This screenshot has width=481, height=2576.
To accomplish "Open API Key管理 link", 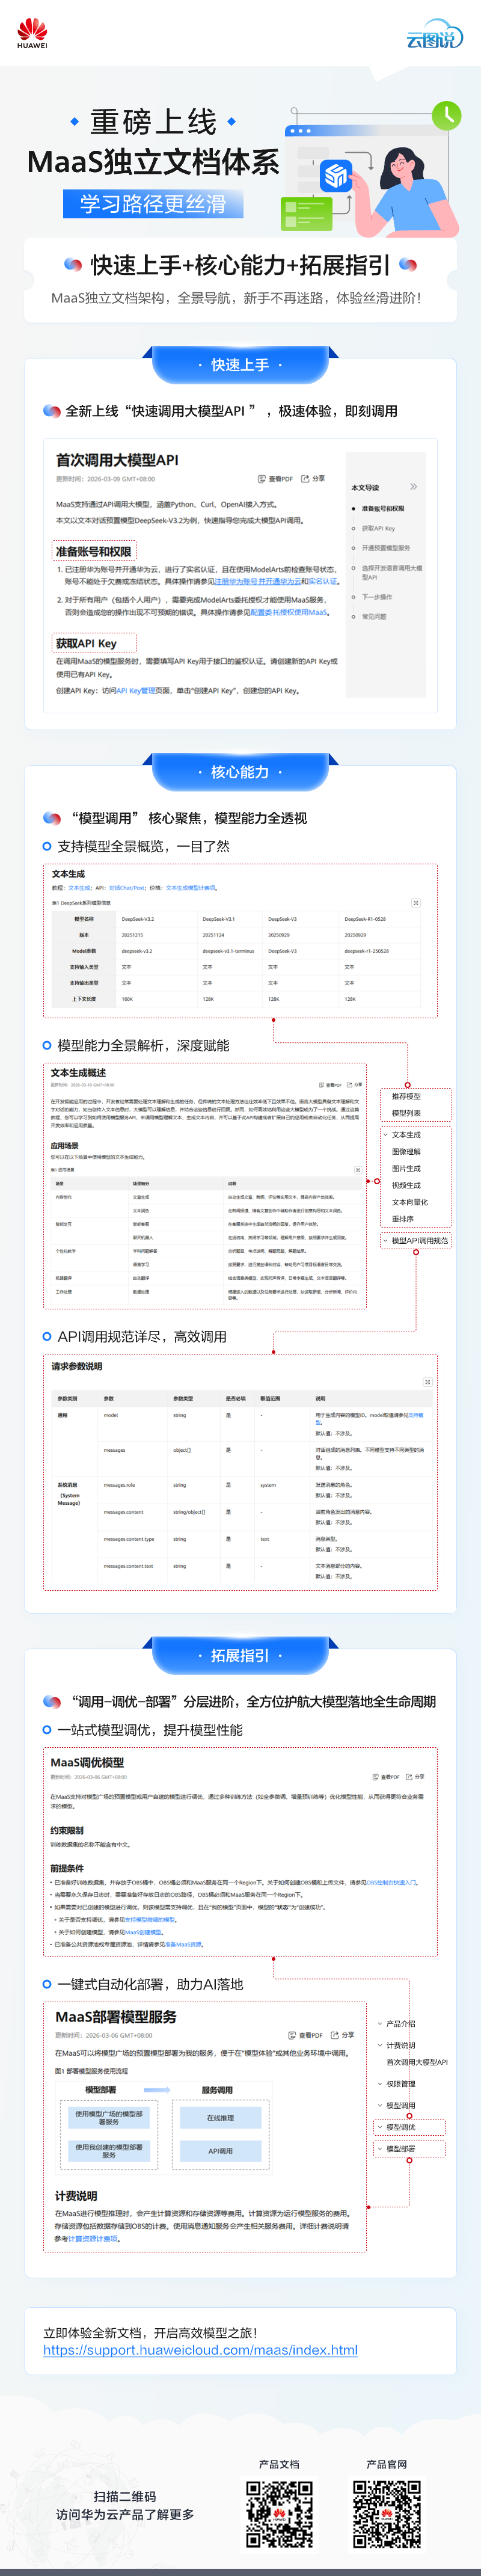I will coord(136,690).
